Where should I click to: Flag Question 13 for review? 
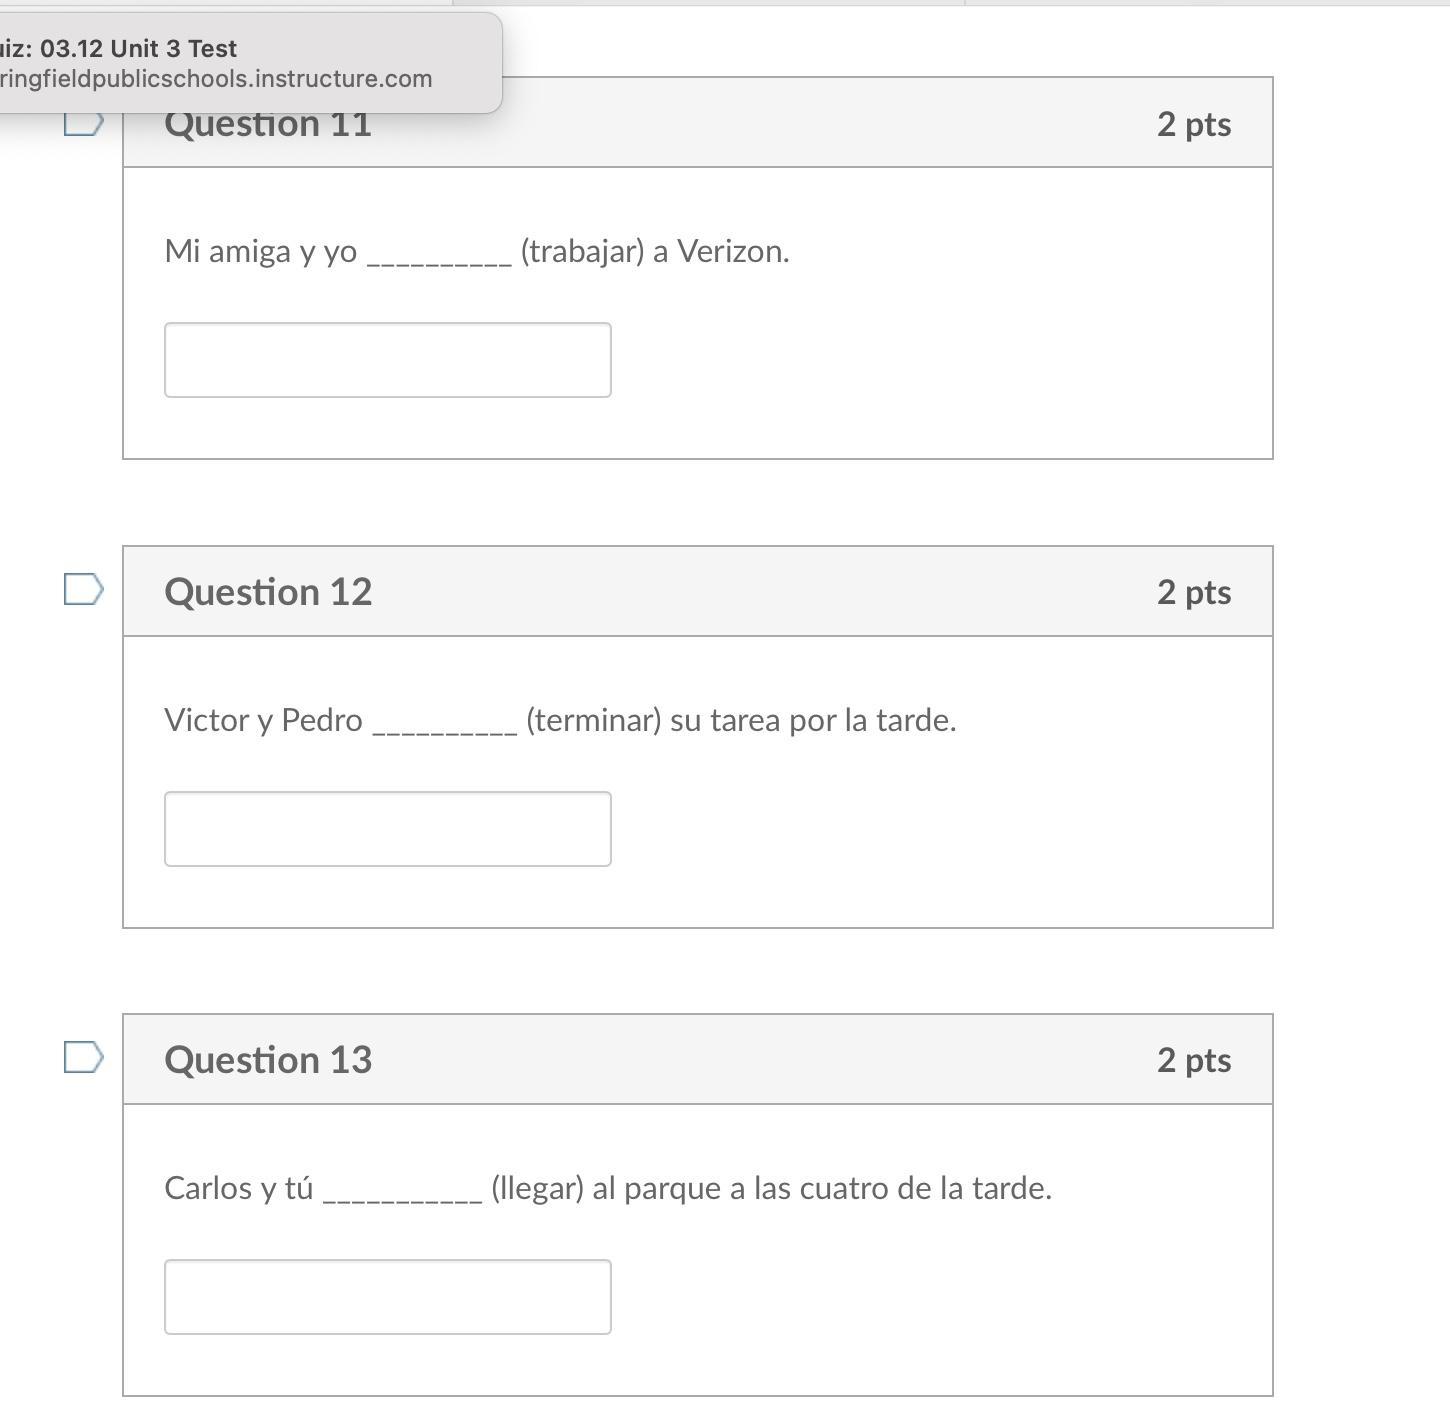(83, 1057)
